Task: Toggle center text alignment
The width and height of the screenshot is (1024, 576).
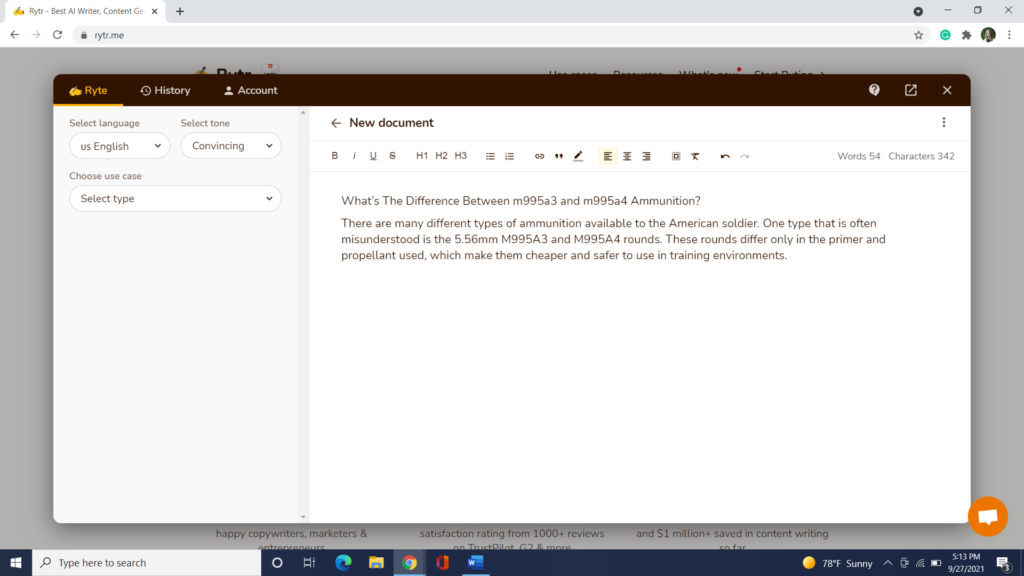Action: [x=627, y=156]
